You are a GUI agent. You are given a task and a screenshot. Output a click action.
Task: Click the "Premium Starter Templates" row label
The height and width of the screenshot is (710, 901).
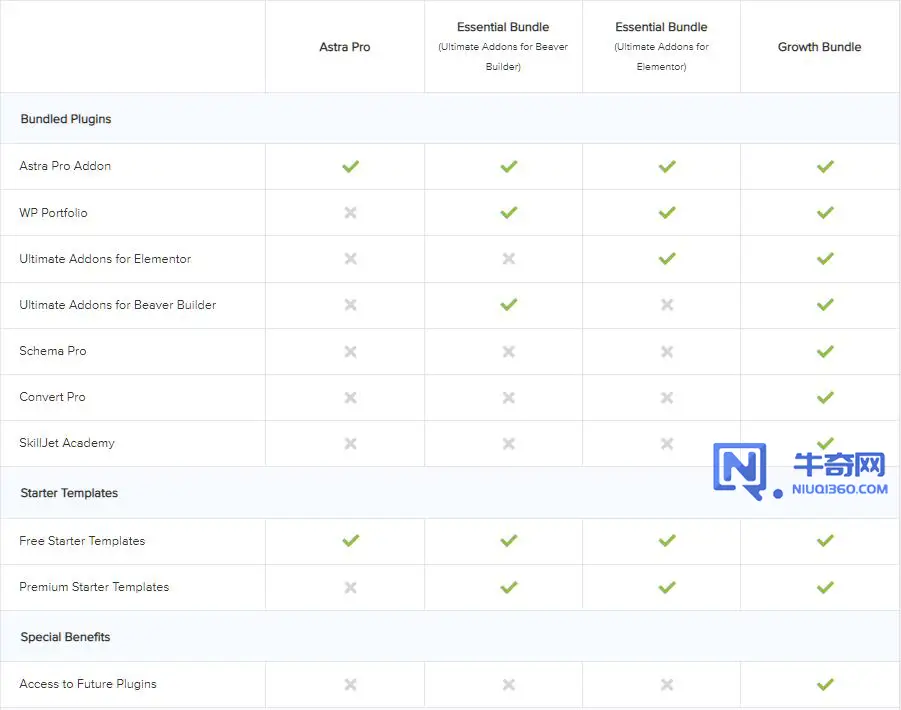tap(94, 587)
